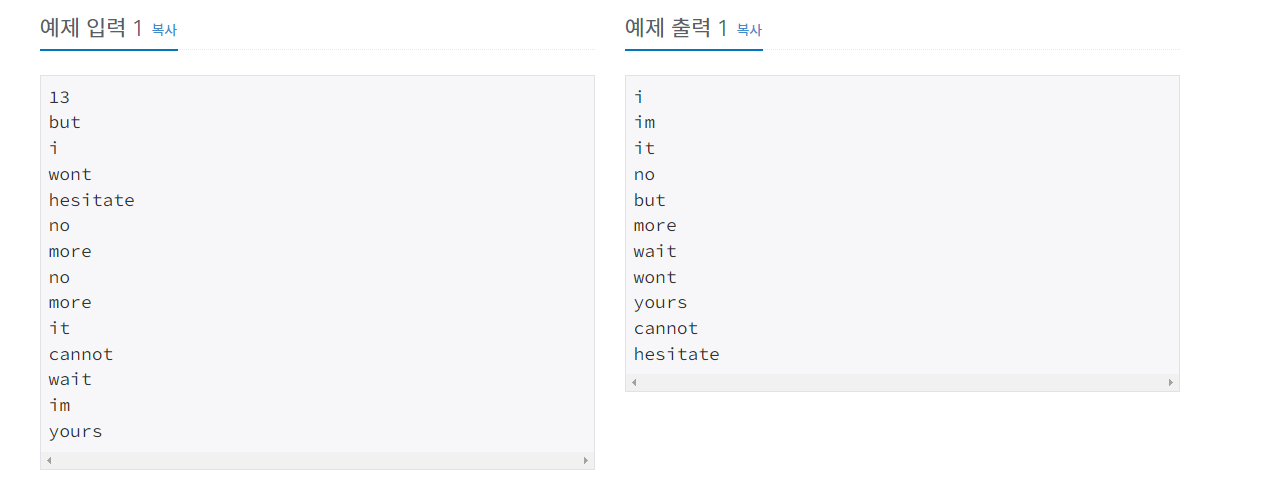Screen dimensions: 1272x494
Task: Click the word 'no' in example output
Action: (x=645, y=174)
